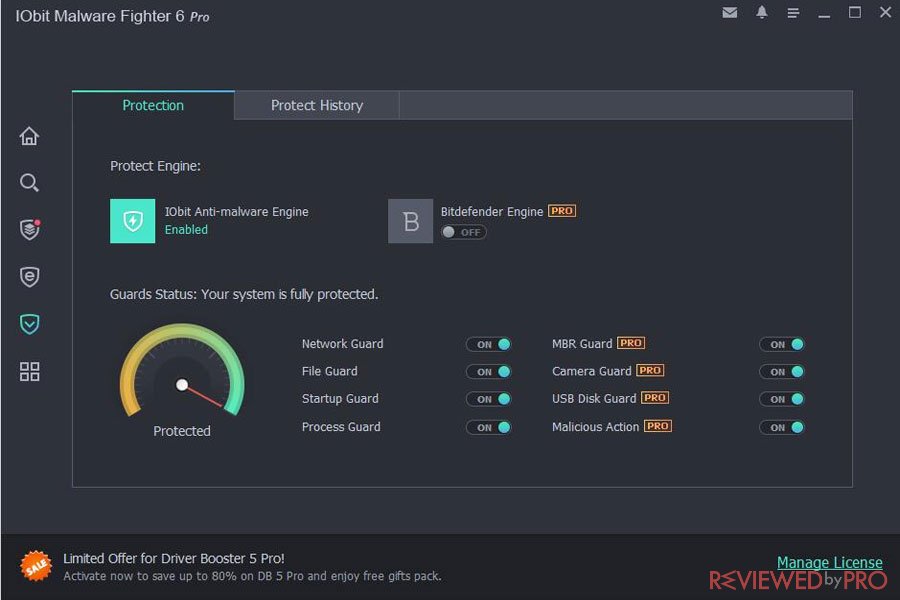
Task: Click the IObit Anti-malware Engine shield tile
Action: [133, 221]
